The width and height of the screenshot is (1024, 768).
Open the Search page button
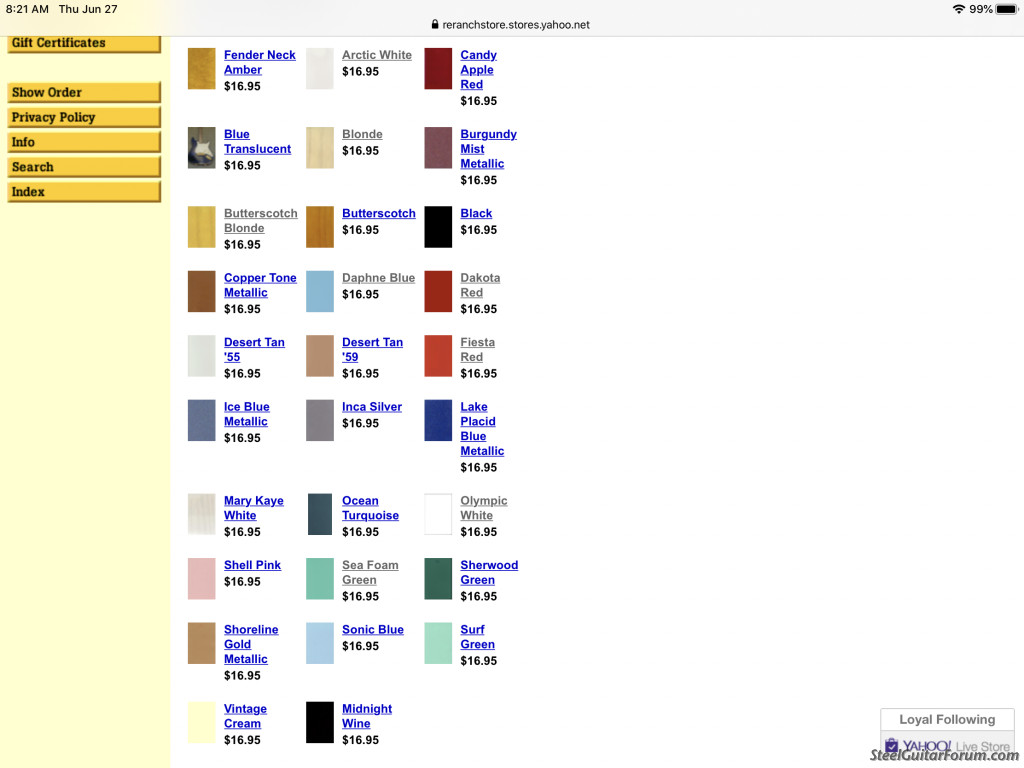(84, 167)
